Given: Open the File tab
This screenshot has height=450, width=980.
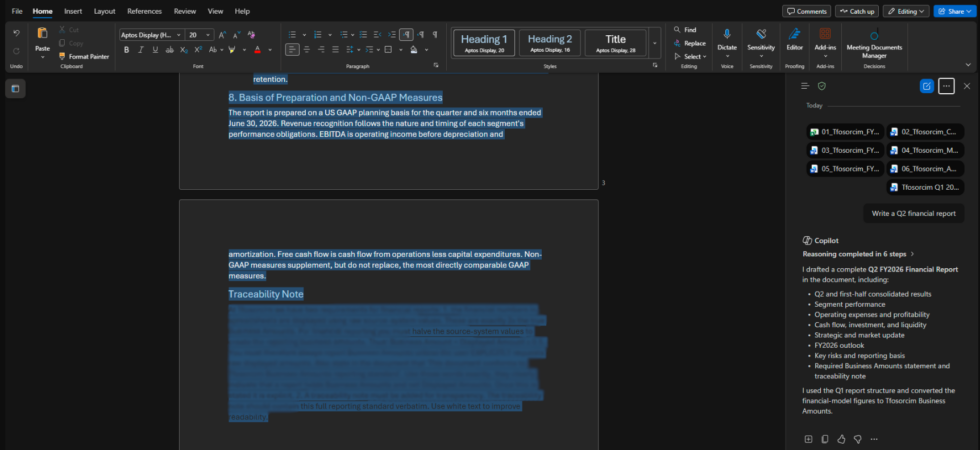Looking at the screenshot, I should (x=17, y=11).
